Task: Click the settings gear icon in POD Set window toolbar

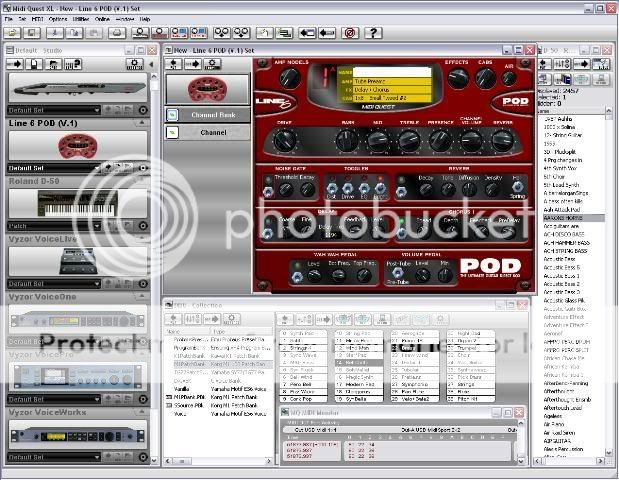Action: [212, 64]
